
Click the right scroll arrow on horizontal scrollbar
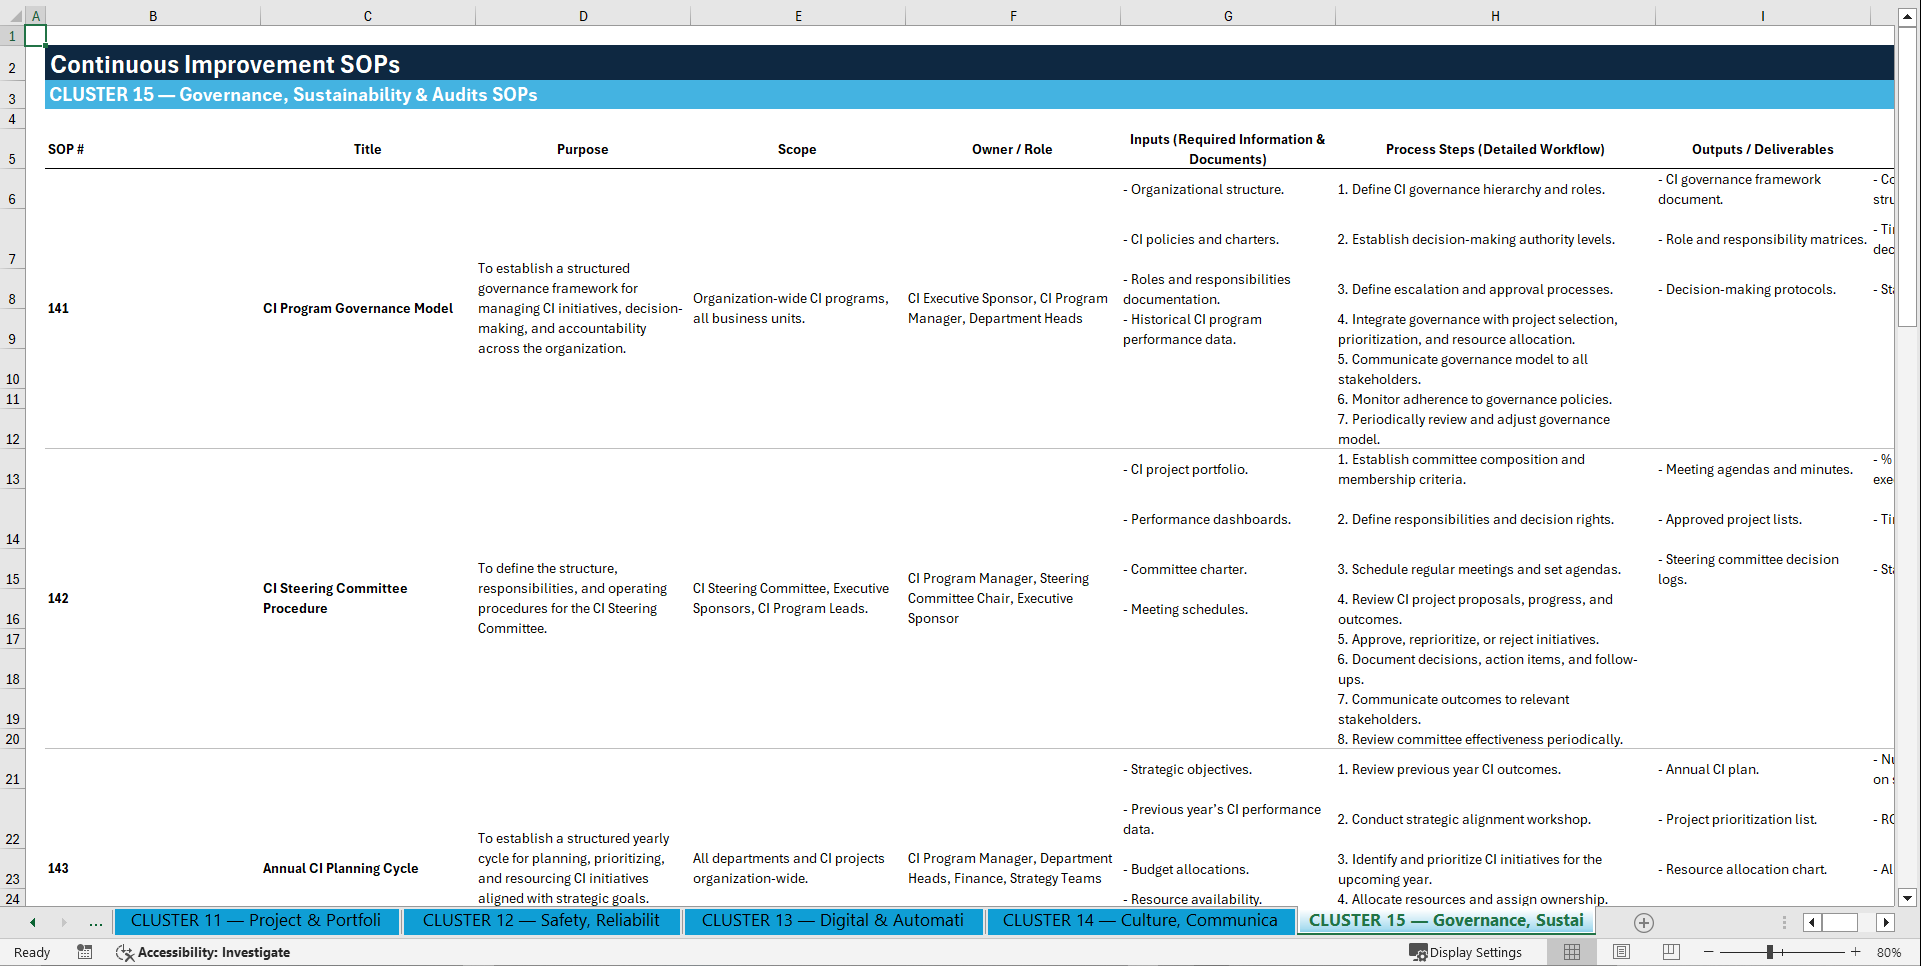click(x=1886, y=922)
